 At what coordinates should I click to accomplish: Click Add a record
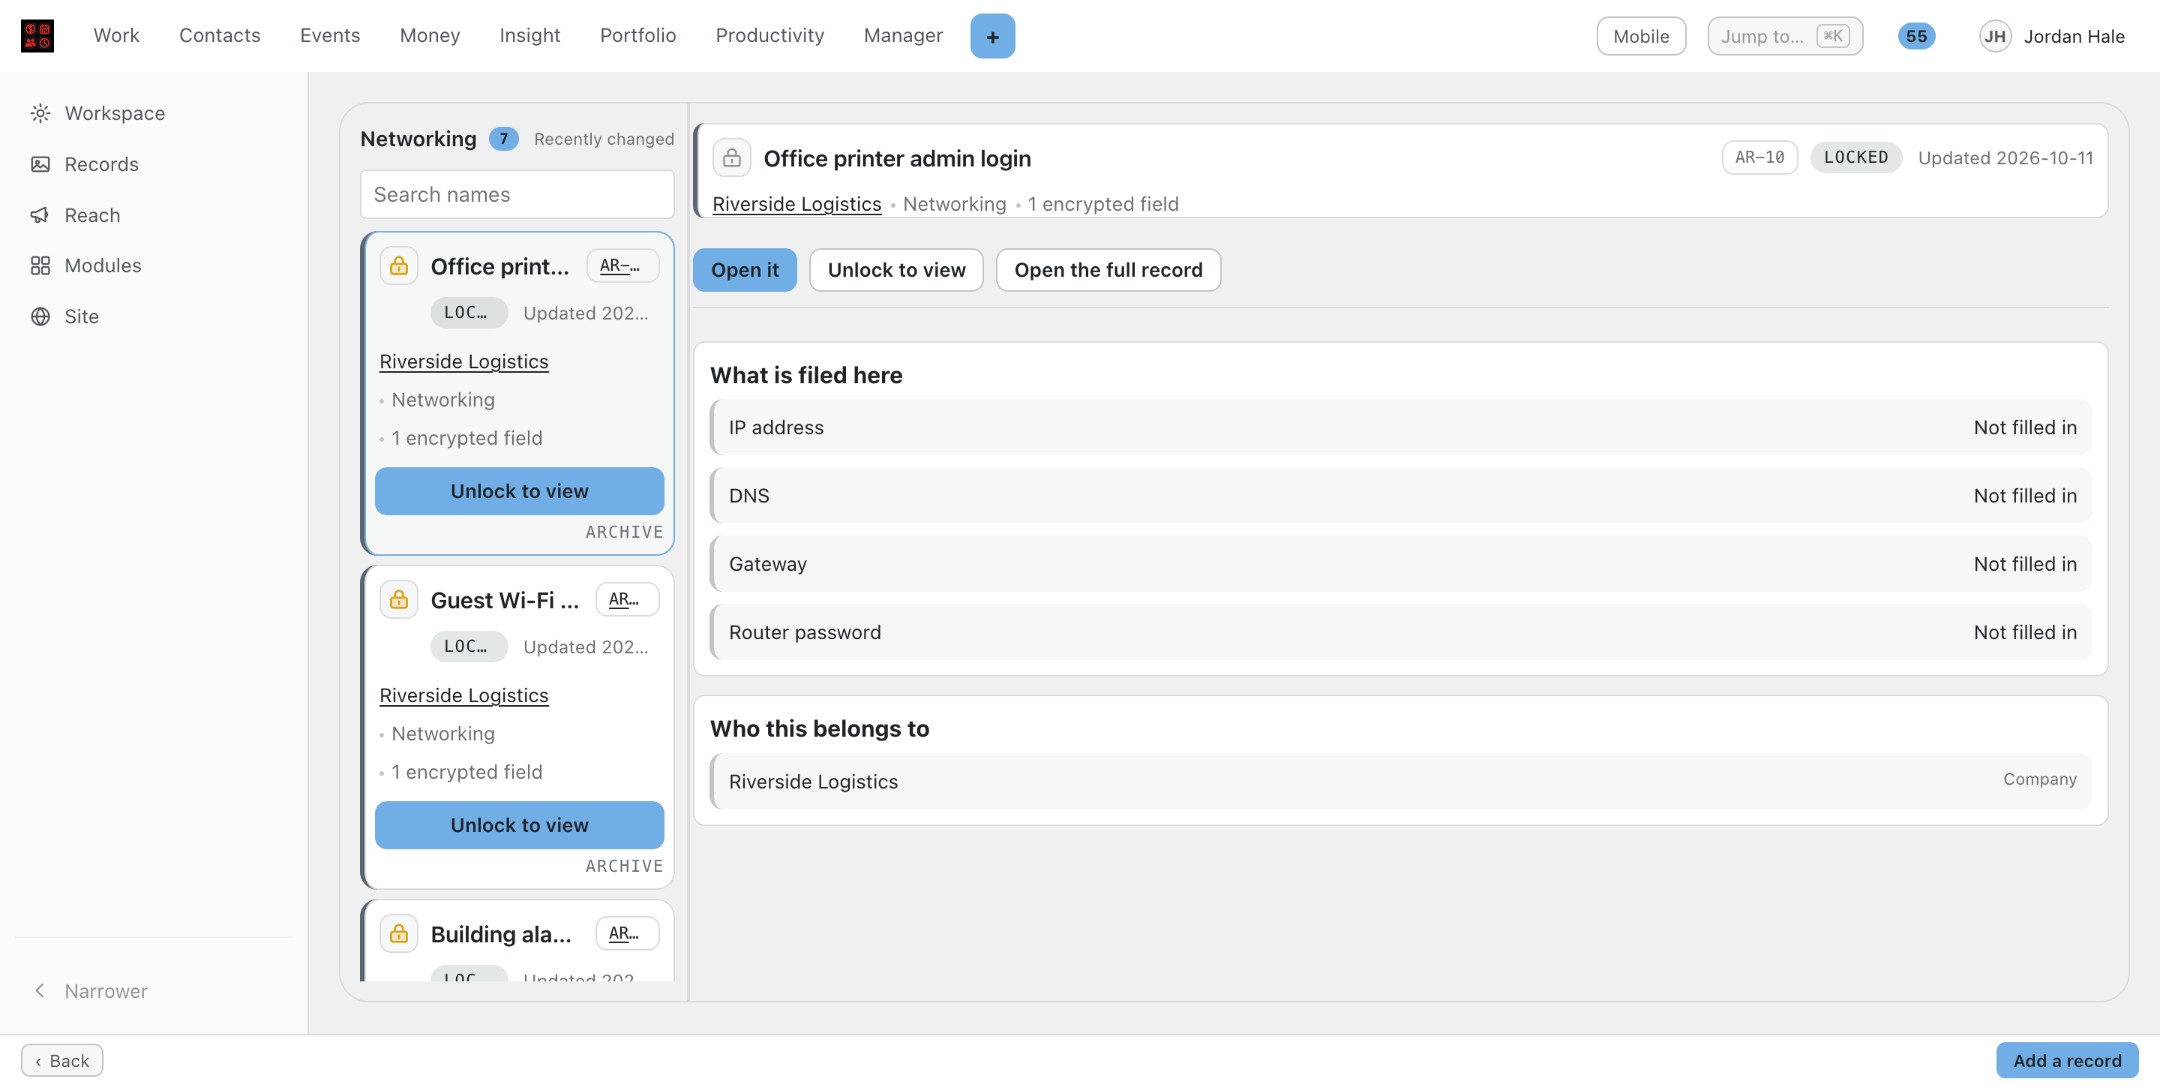(2067, 1060)
